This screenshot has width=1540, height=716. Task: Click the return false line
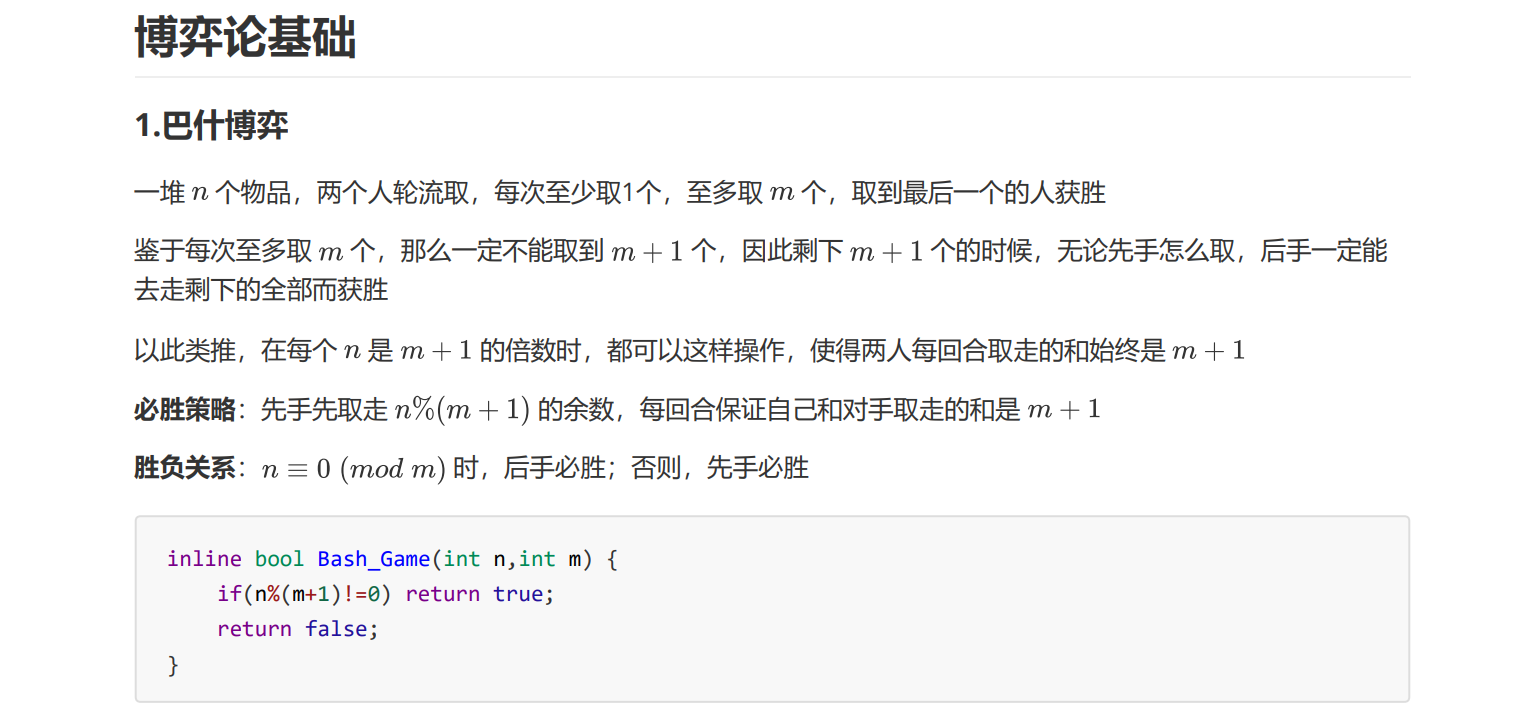(x=298, y=629)
